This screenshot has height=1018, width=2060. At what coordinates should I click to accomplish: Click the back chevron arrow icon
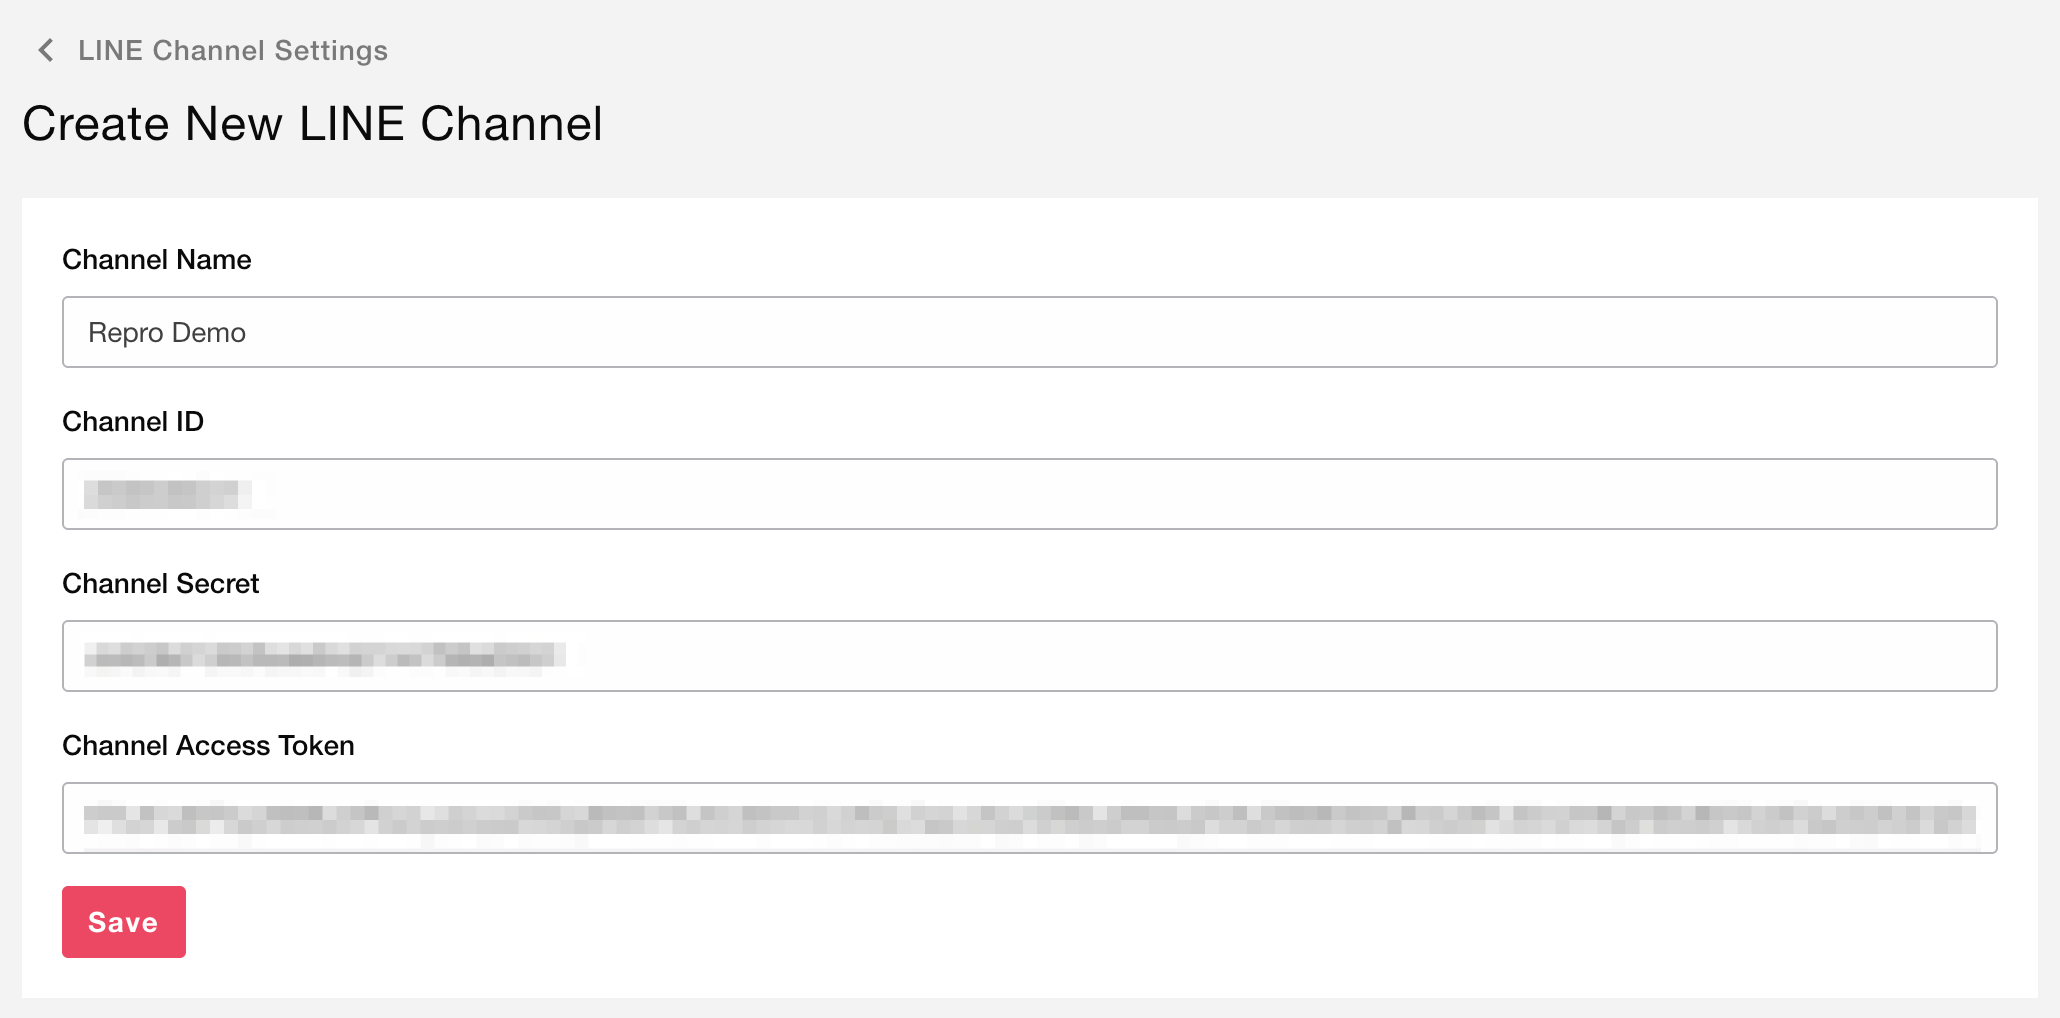(46, 50)
